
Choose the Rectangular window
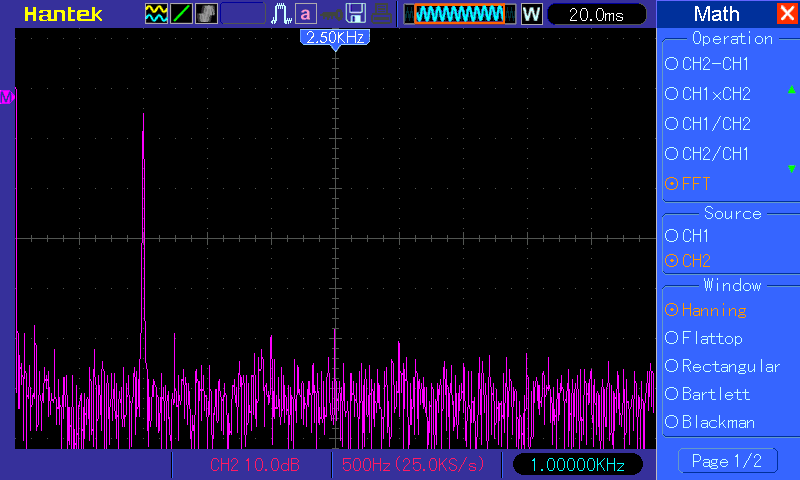click(722, 366)
